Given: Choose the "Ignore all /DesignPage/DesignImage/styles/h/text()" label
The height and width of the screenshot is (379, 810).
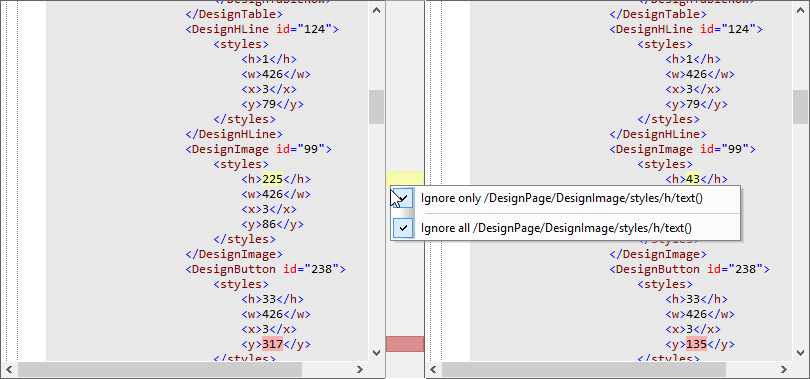Looking at the screenshot, I should pyautogui.click(x=556, y=228).
